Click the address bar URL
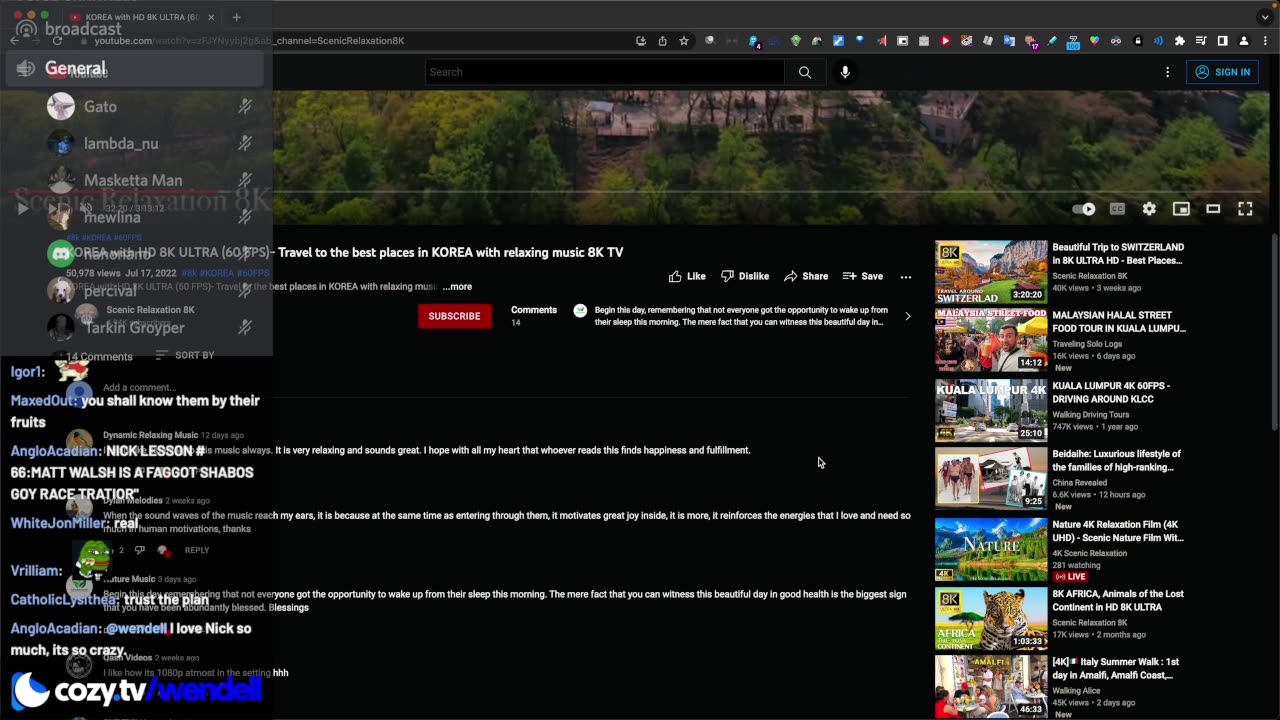The image size is (1280, 720). click(x=249, y=41)
